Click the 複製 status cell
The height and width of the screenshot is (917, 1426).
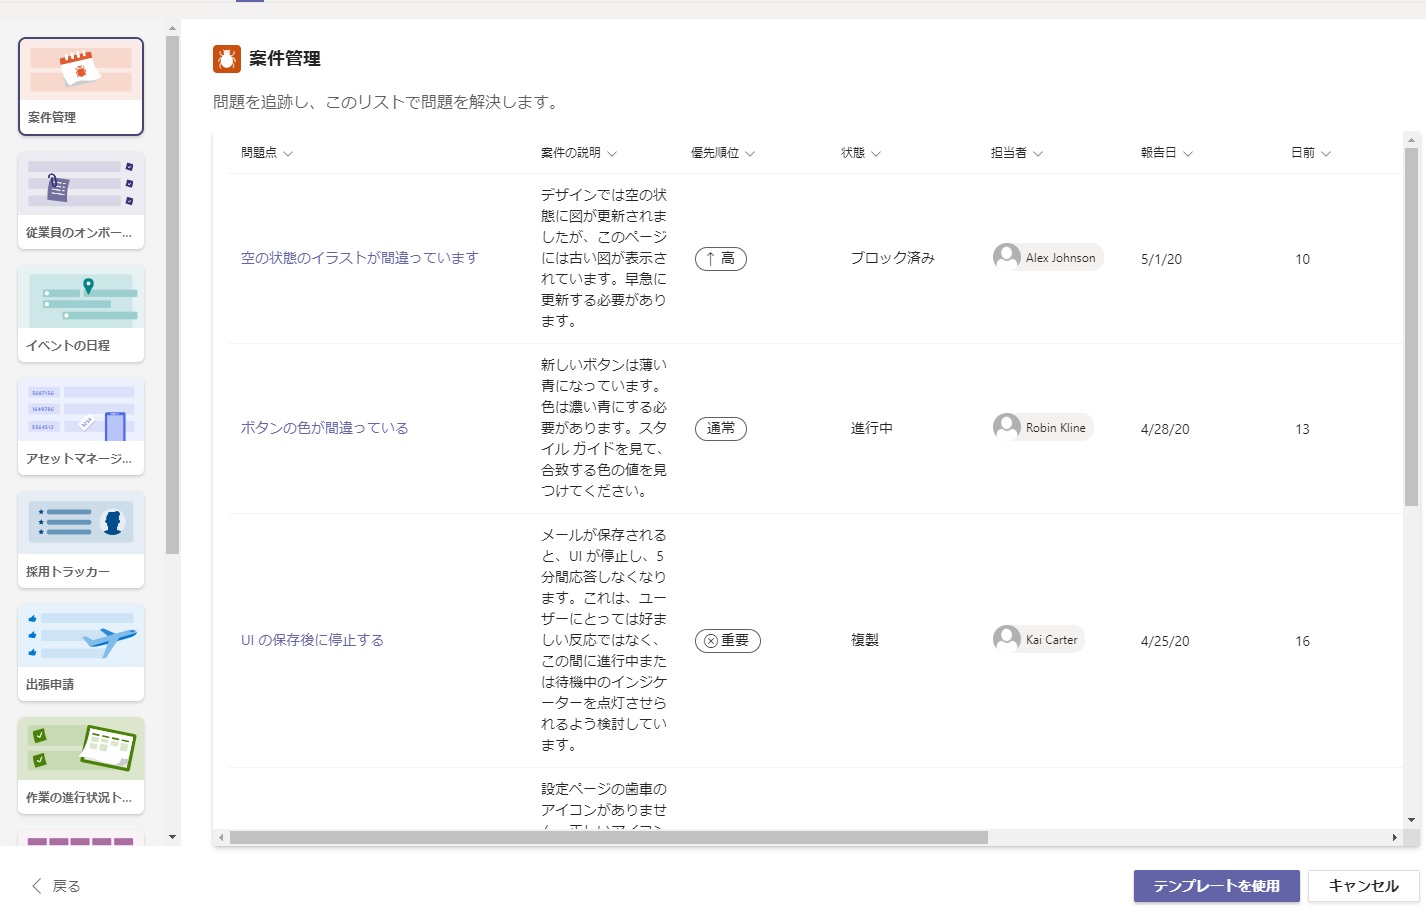pyautogui.click(x=865, y=640)
